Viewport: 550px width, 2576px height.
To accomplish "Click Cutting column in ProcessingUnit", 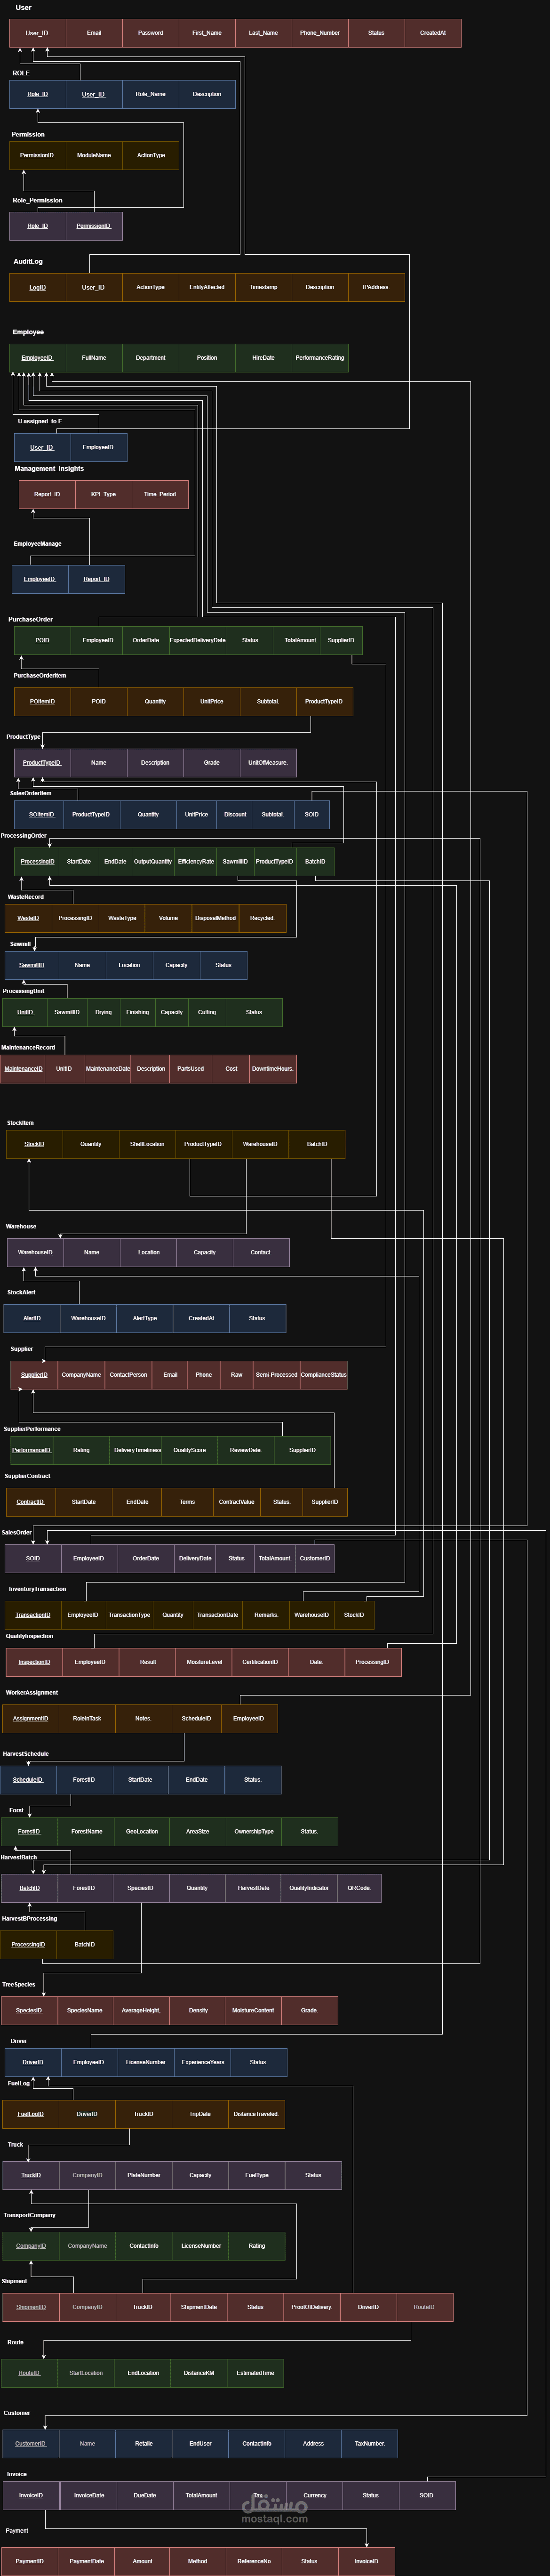I will click(207, 1012).
